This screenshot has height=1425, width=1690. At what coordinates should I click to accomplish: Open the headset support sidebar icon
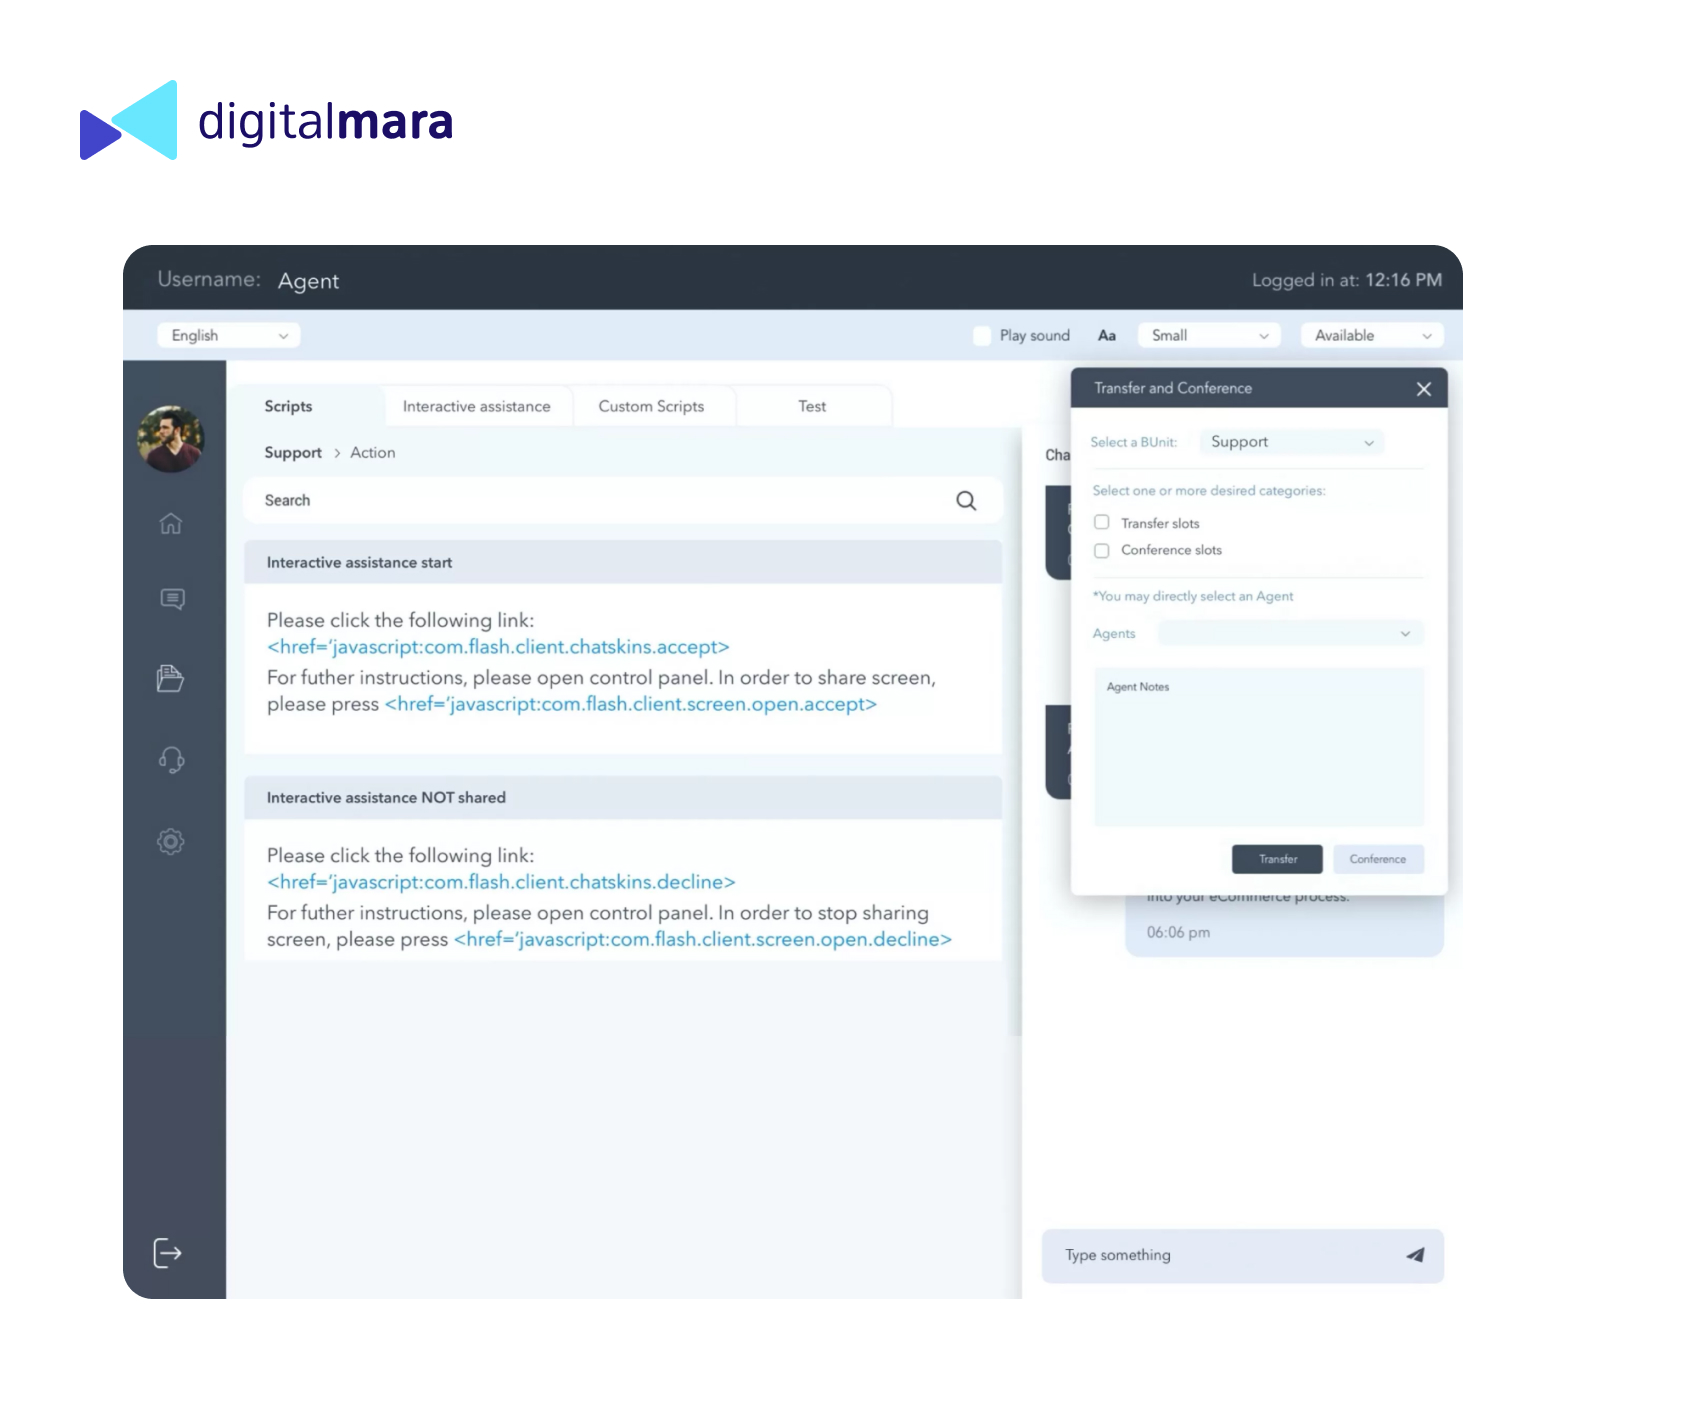tap(171, 760)
